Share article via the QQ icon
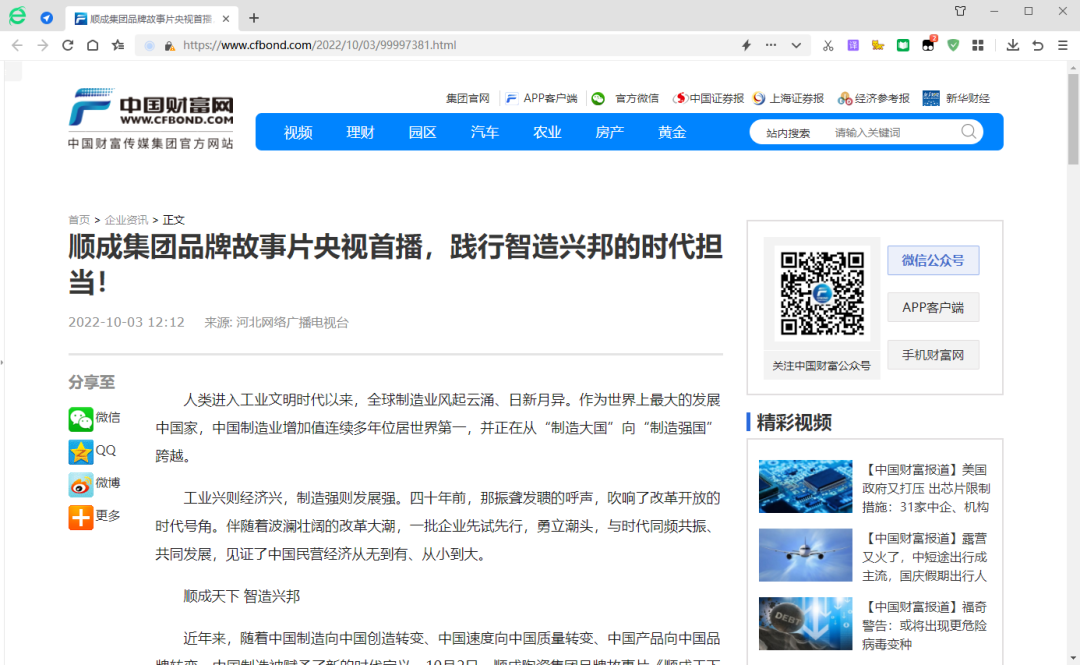 click(x=81, y=451)
